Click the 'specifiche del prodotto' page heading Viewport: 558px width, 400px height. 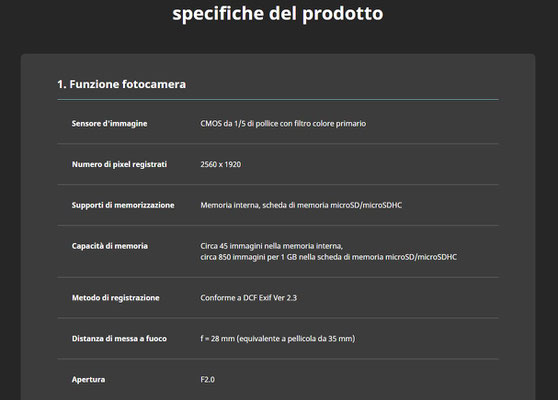pos(278,14)
